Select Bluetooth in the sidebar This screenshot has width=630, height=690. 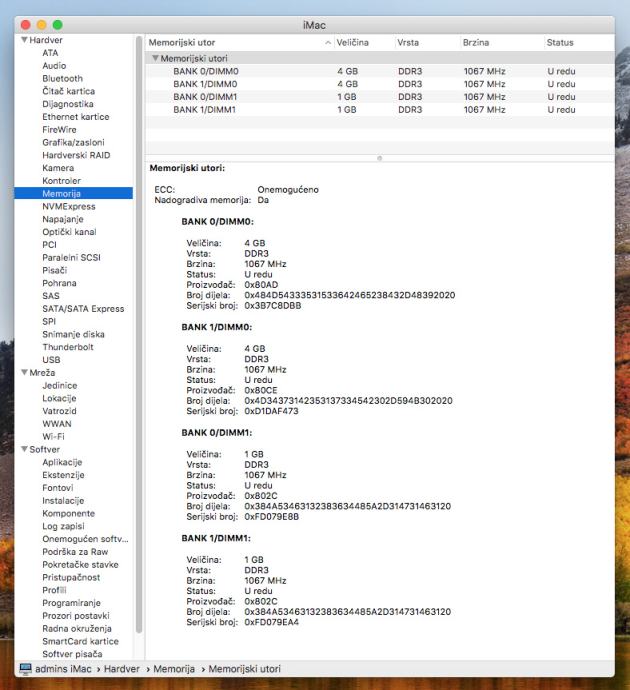point(62,78)
